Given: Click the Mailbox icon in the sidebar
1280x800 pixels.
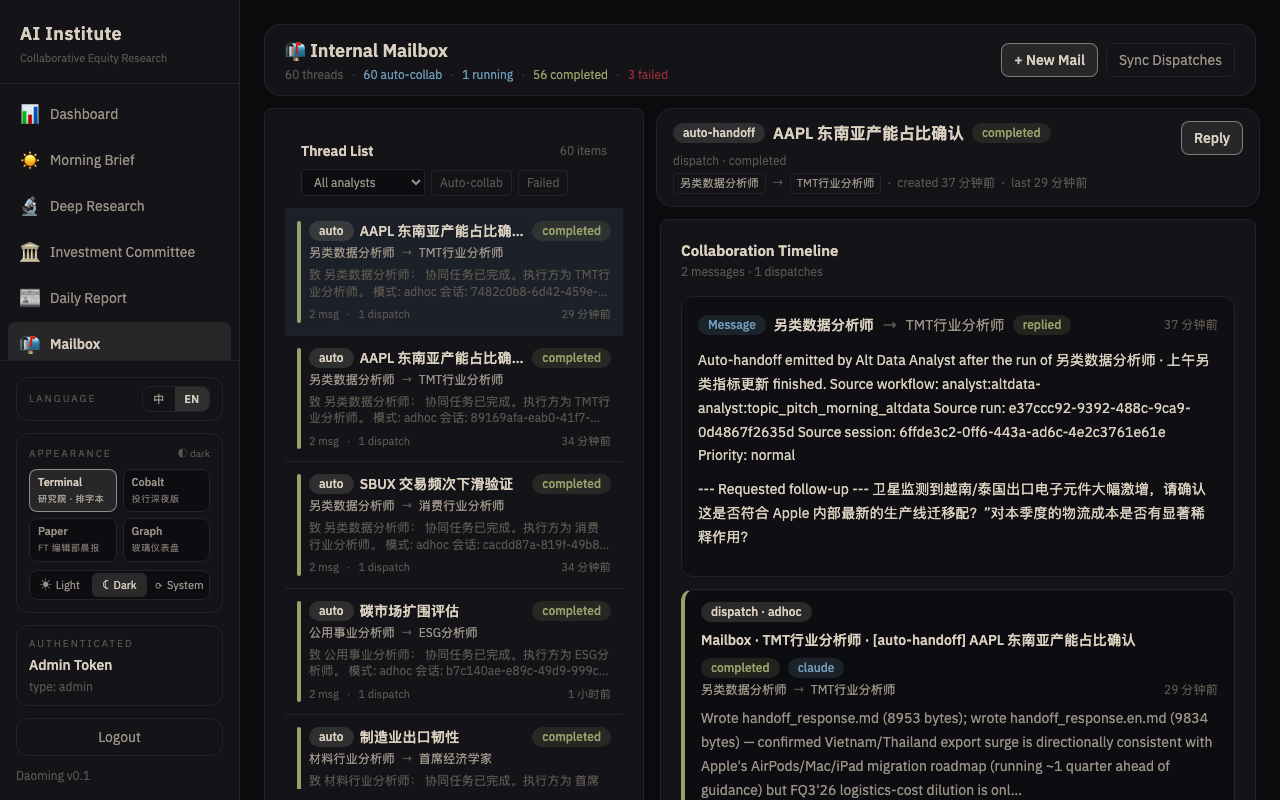Looking at the screenshot, I should (x=30, y=344).
